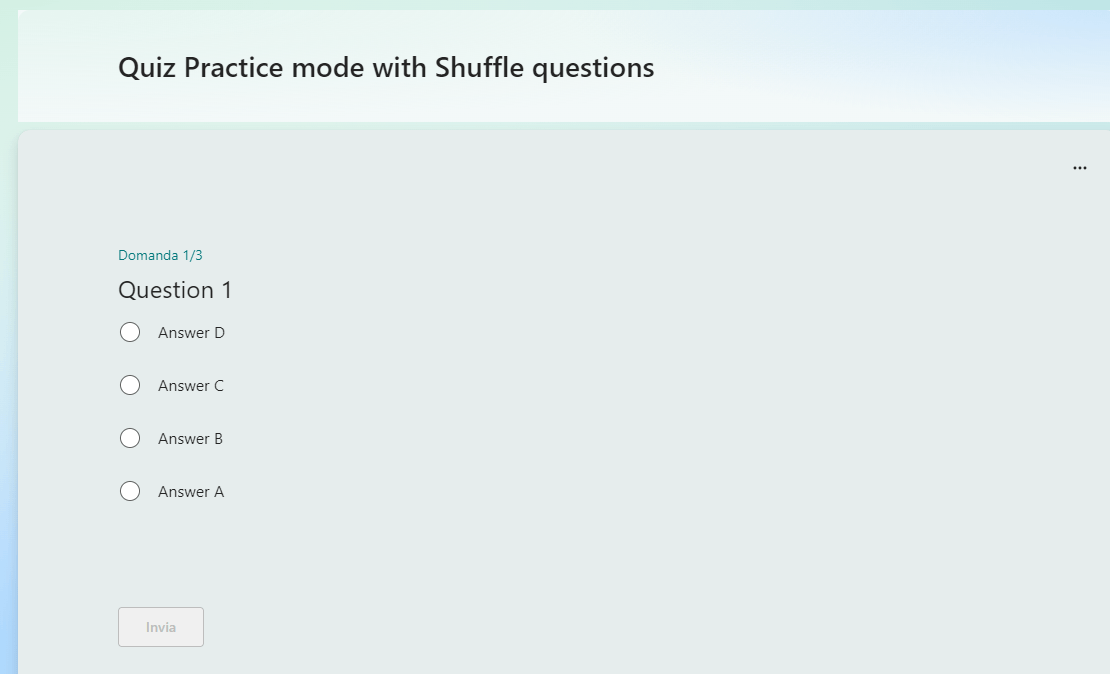Submit with the Invia button
The image size is (1110, 674).
[x=161, y=627]
